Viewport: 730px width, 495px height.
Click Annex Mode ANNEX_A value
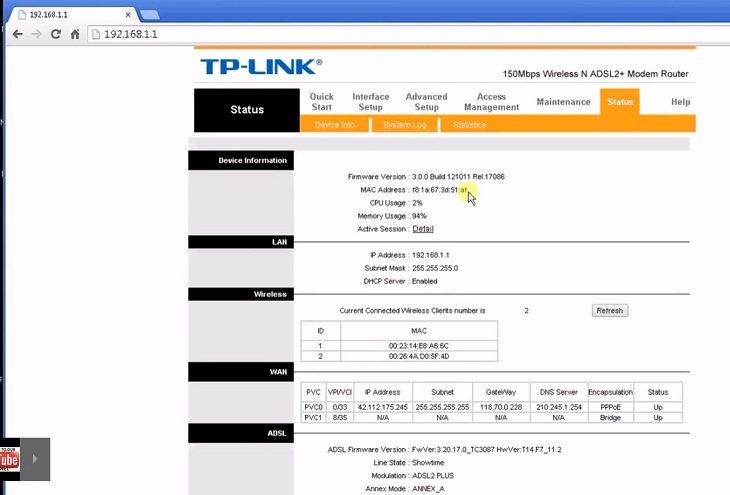[428, 488]
